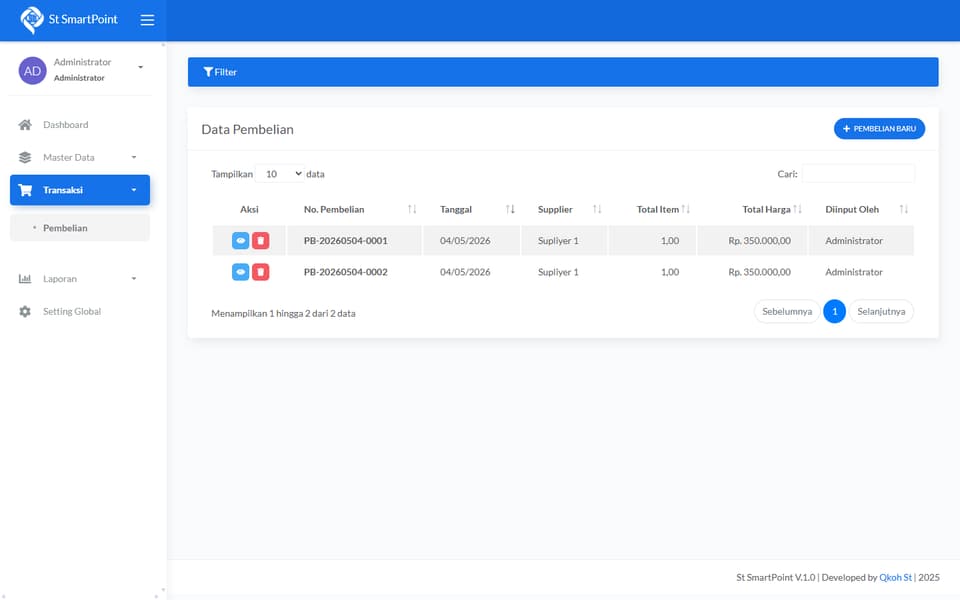Delete purchase PB-20260504-0001 with trash icon

(x=261, y=241)
